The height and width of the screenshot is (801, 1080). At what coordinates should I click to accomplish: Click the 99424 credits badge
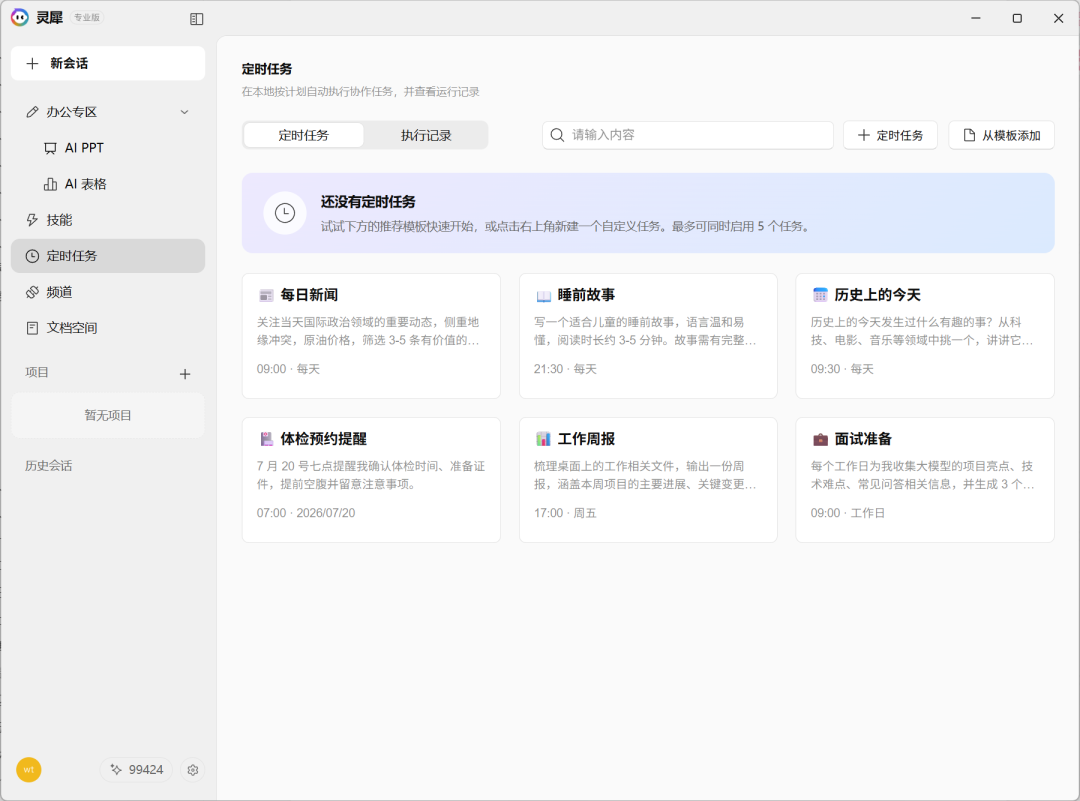pyautogui.click(x=136, y=769)
